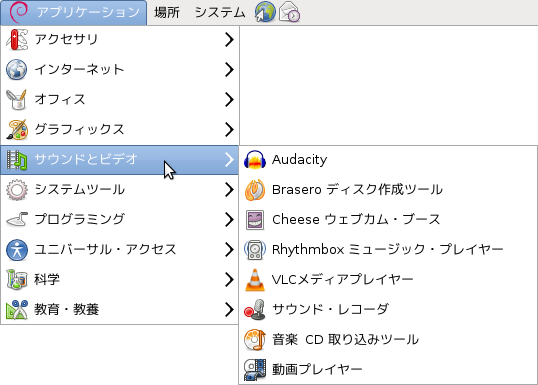This screenshot has width=538, height=385.
Task: Launch Cheese ウェブカム・ブース text entry
Action: (x=356, y=220)
